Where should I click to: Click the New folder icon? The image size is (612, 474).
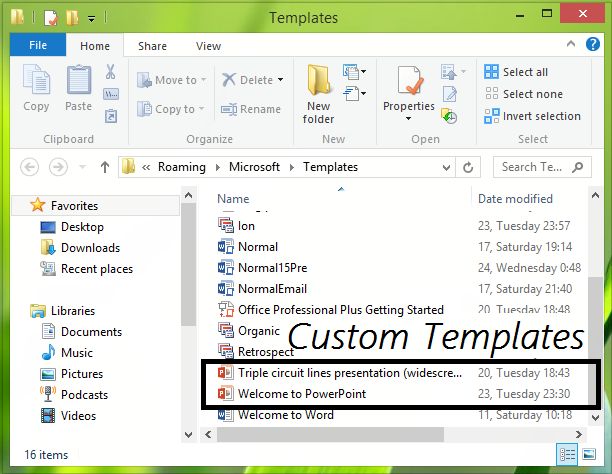tap(319, 80)
